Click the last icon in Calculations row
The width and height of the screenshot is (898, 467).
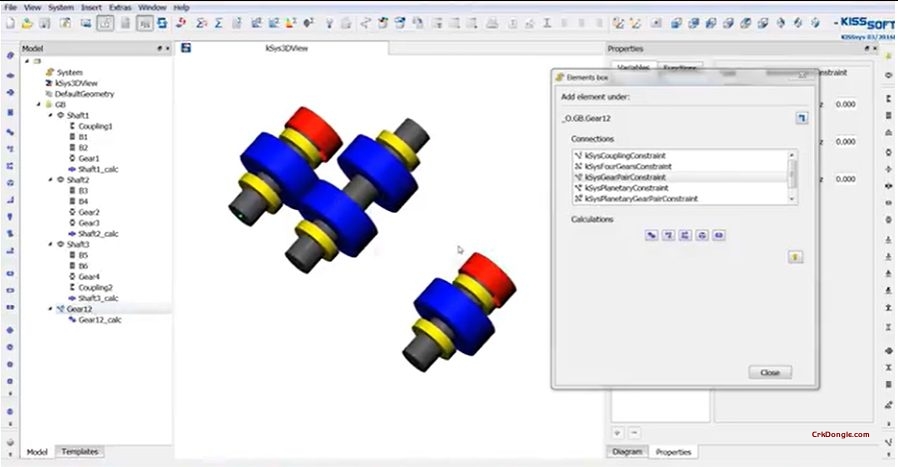pos(718,235)
